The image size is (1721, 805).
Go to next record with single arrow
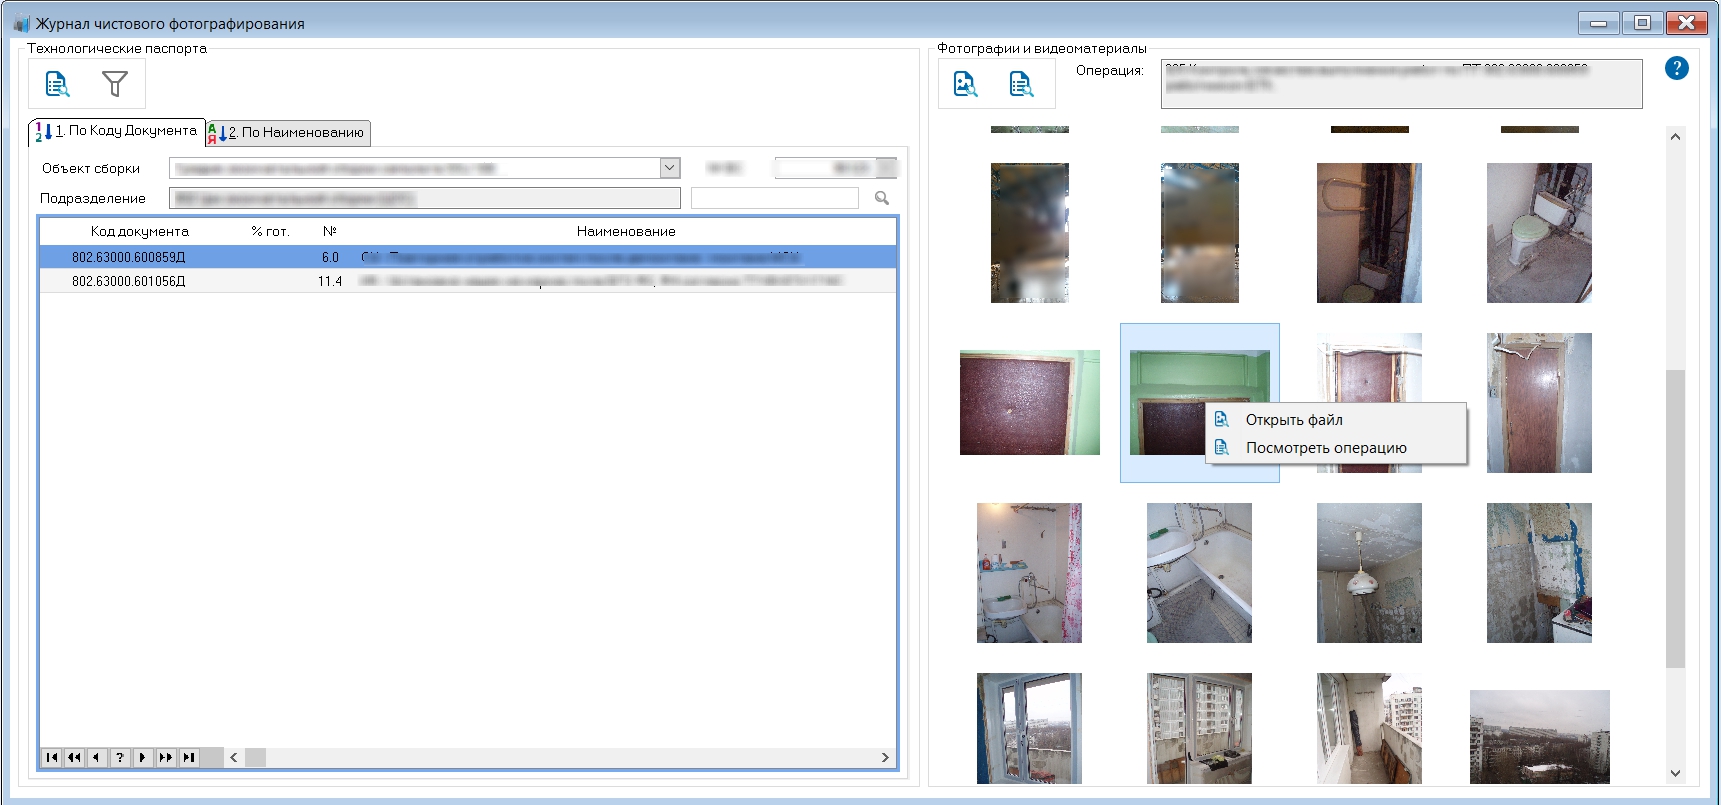click(143, 758)
